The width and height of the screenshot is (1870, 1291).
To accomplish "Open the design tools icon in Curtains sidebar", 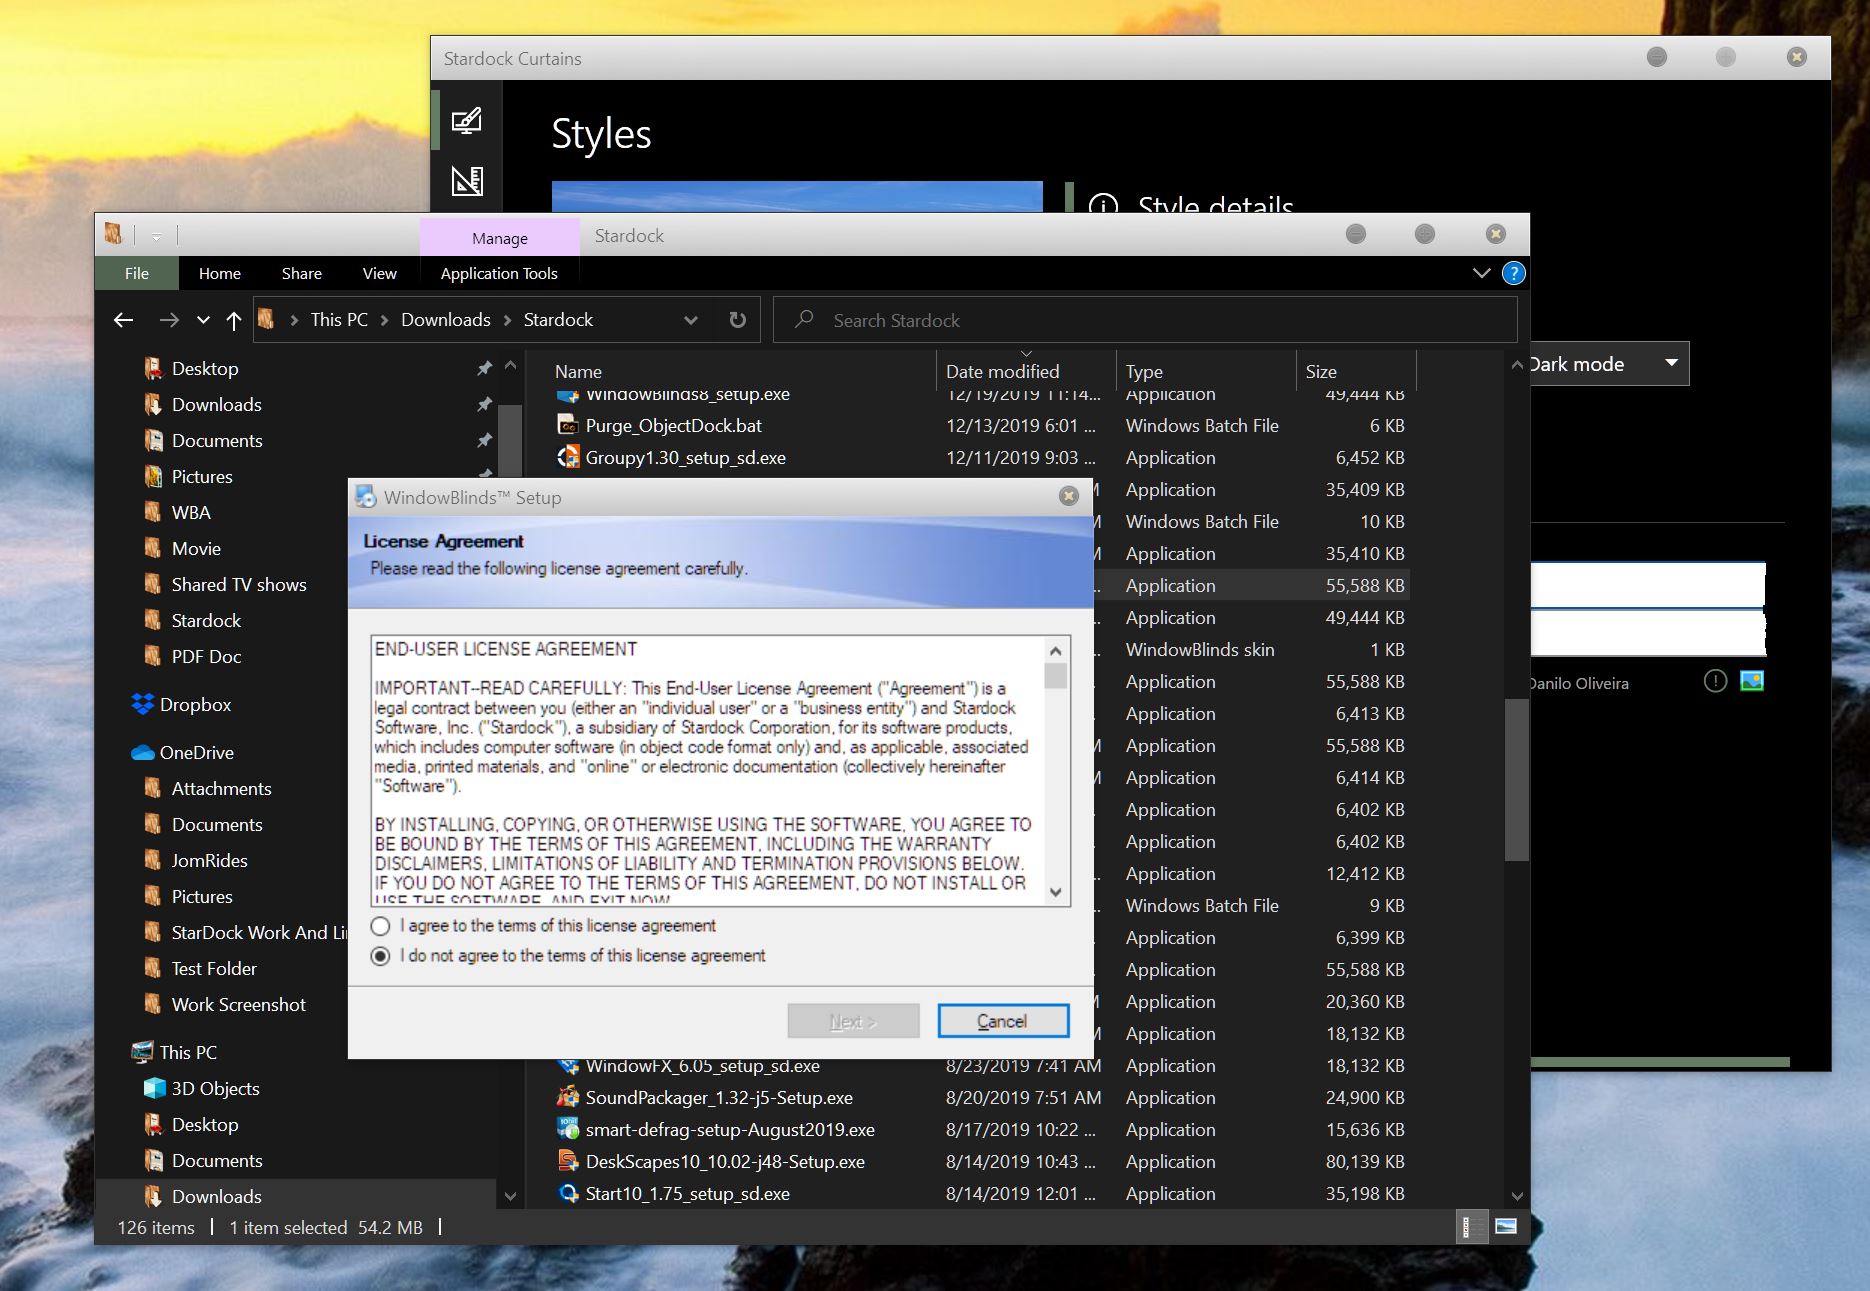I will pyautogui.click(x=466, y=180).
